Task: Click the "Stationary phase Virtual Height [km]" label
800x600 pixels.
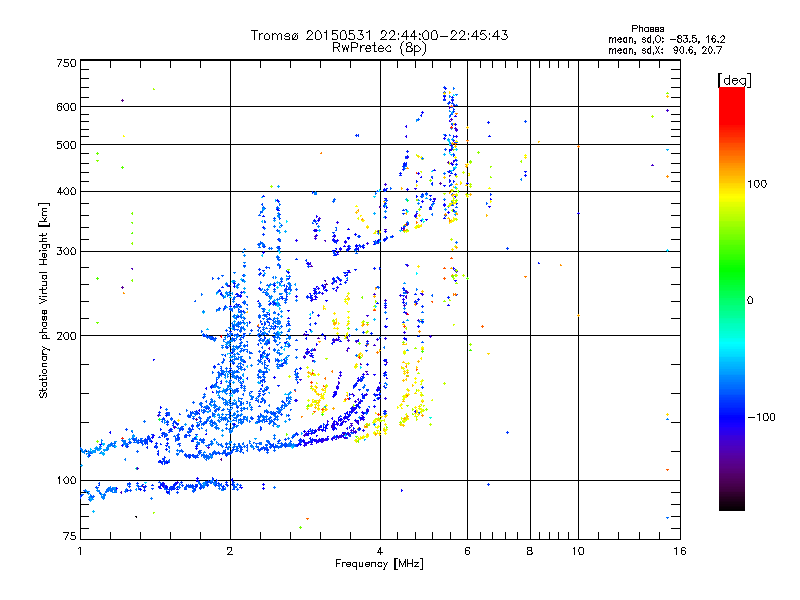Action: click(x=44, y=300)
